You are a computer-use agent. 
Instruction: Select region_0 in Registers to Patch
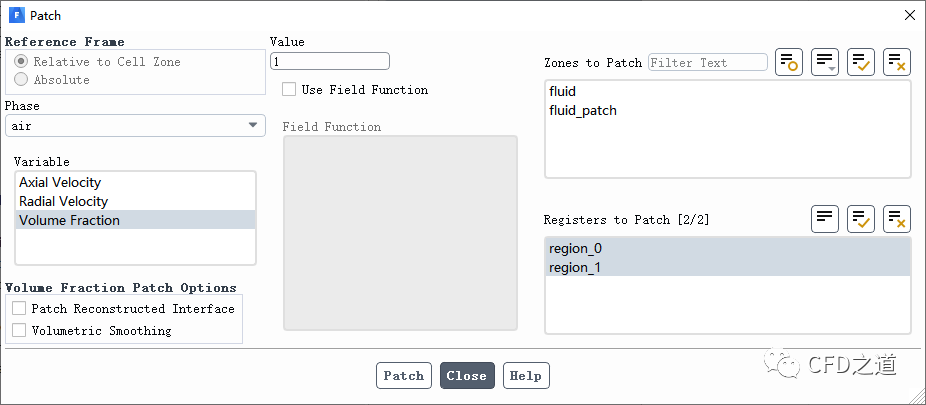click(x=576, y=248)
